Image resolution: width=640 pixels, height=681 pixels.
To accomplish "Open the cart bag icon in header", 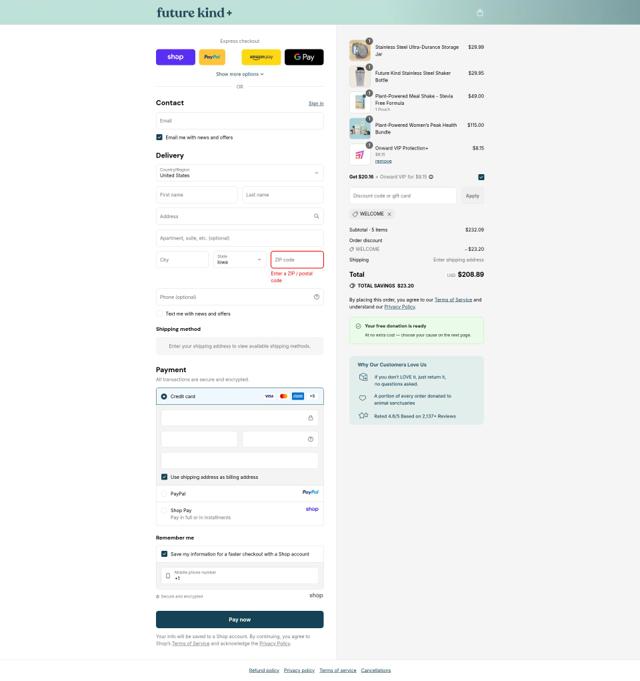I will [x=480, y=13].
